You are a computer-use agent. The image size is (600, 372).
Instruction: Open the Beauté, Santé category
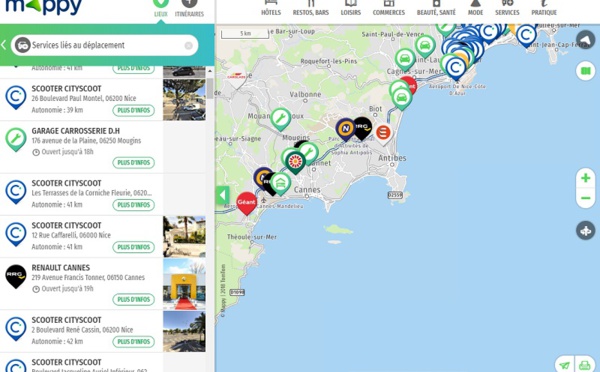click(x=436, y=8)
